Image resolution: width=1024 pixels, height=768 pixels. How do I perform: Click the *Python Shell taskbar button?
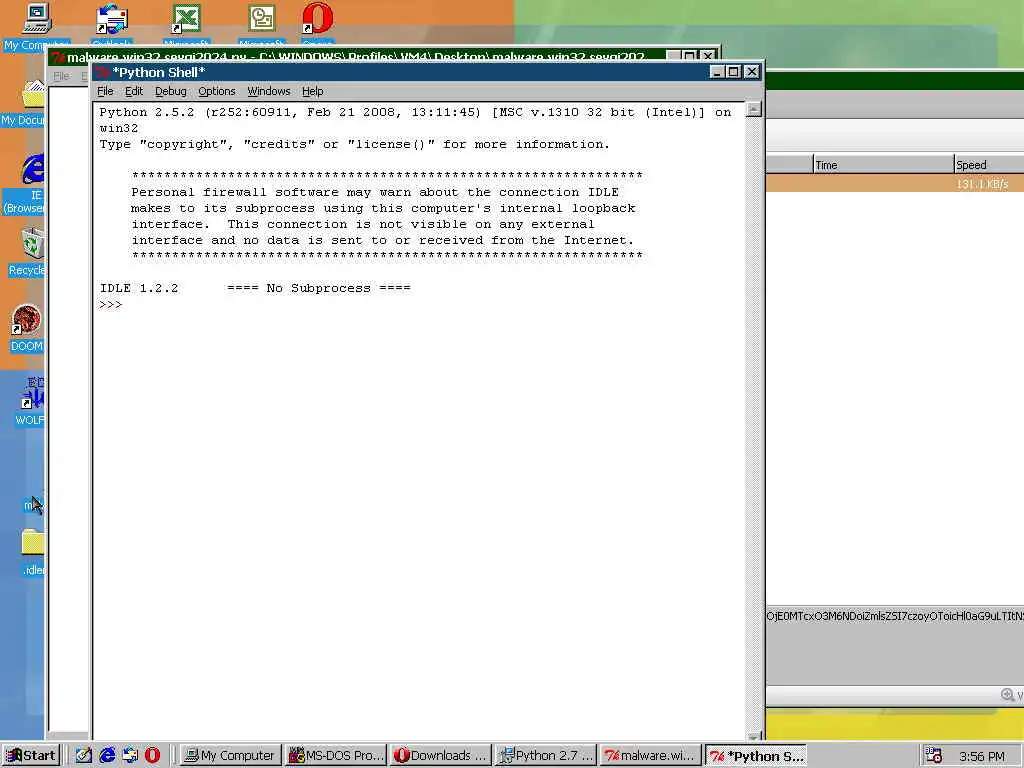756,756
